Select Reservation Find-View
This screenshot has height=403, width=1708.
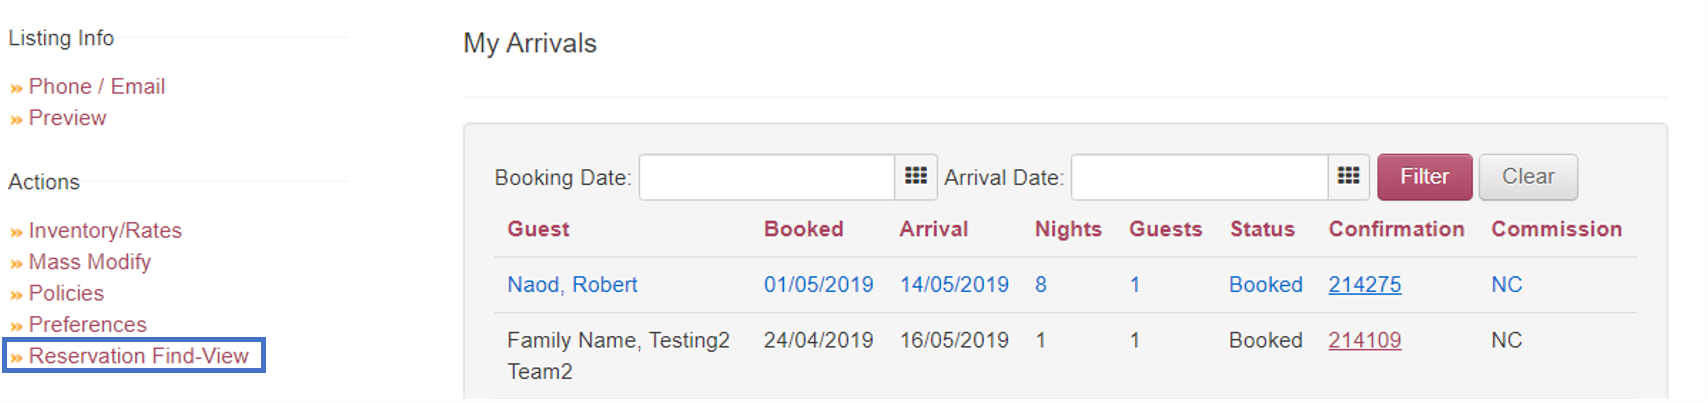pos(138,356)
